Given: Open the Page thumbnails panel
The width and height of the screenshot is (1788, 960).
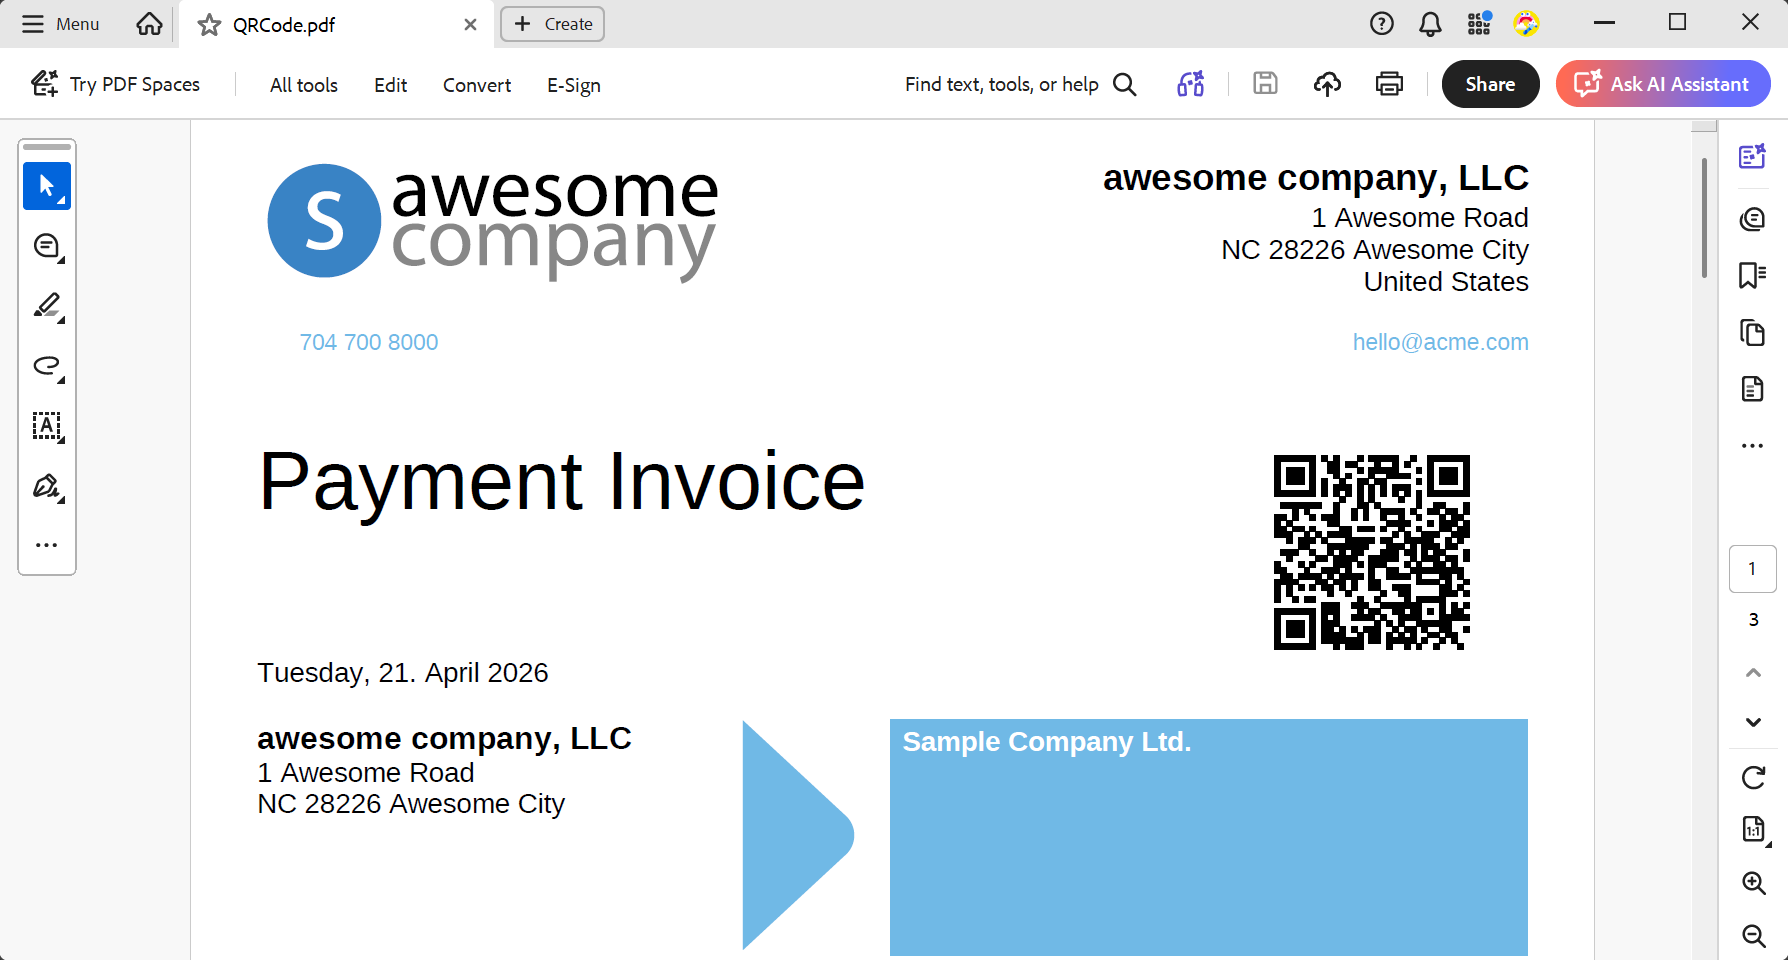Looking at the screenshot, I should coord(1752,336).
